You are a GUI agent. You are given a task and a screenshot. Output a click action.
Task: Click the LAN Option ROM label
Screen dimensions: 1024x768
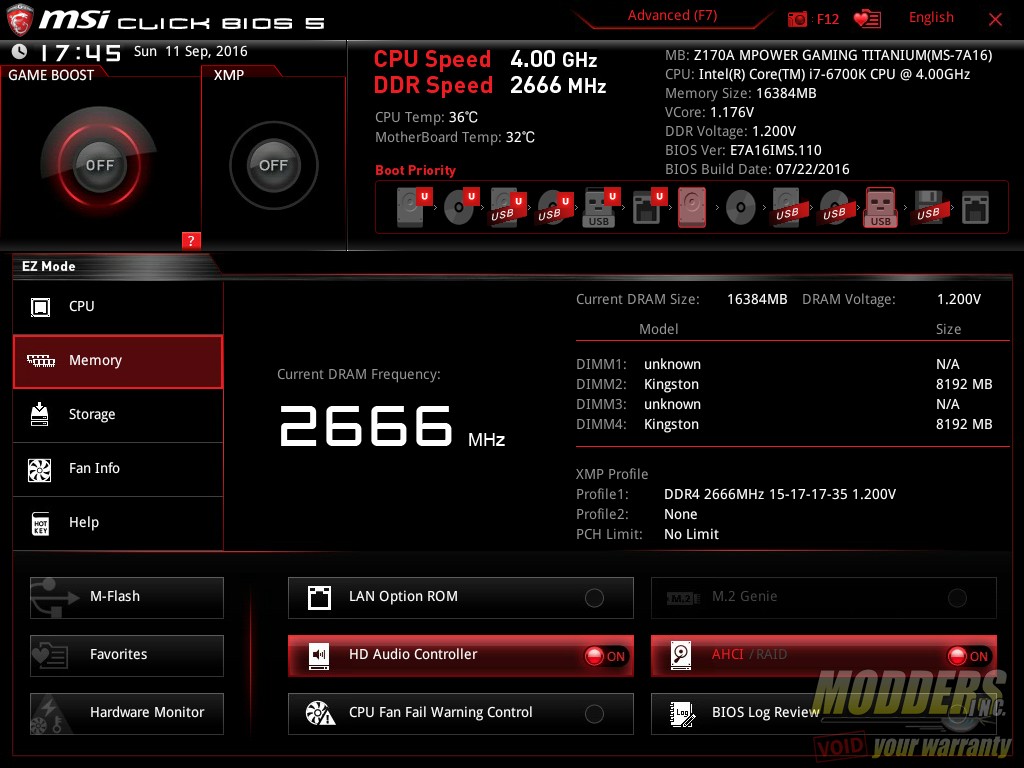click(403, 596)
